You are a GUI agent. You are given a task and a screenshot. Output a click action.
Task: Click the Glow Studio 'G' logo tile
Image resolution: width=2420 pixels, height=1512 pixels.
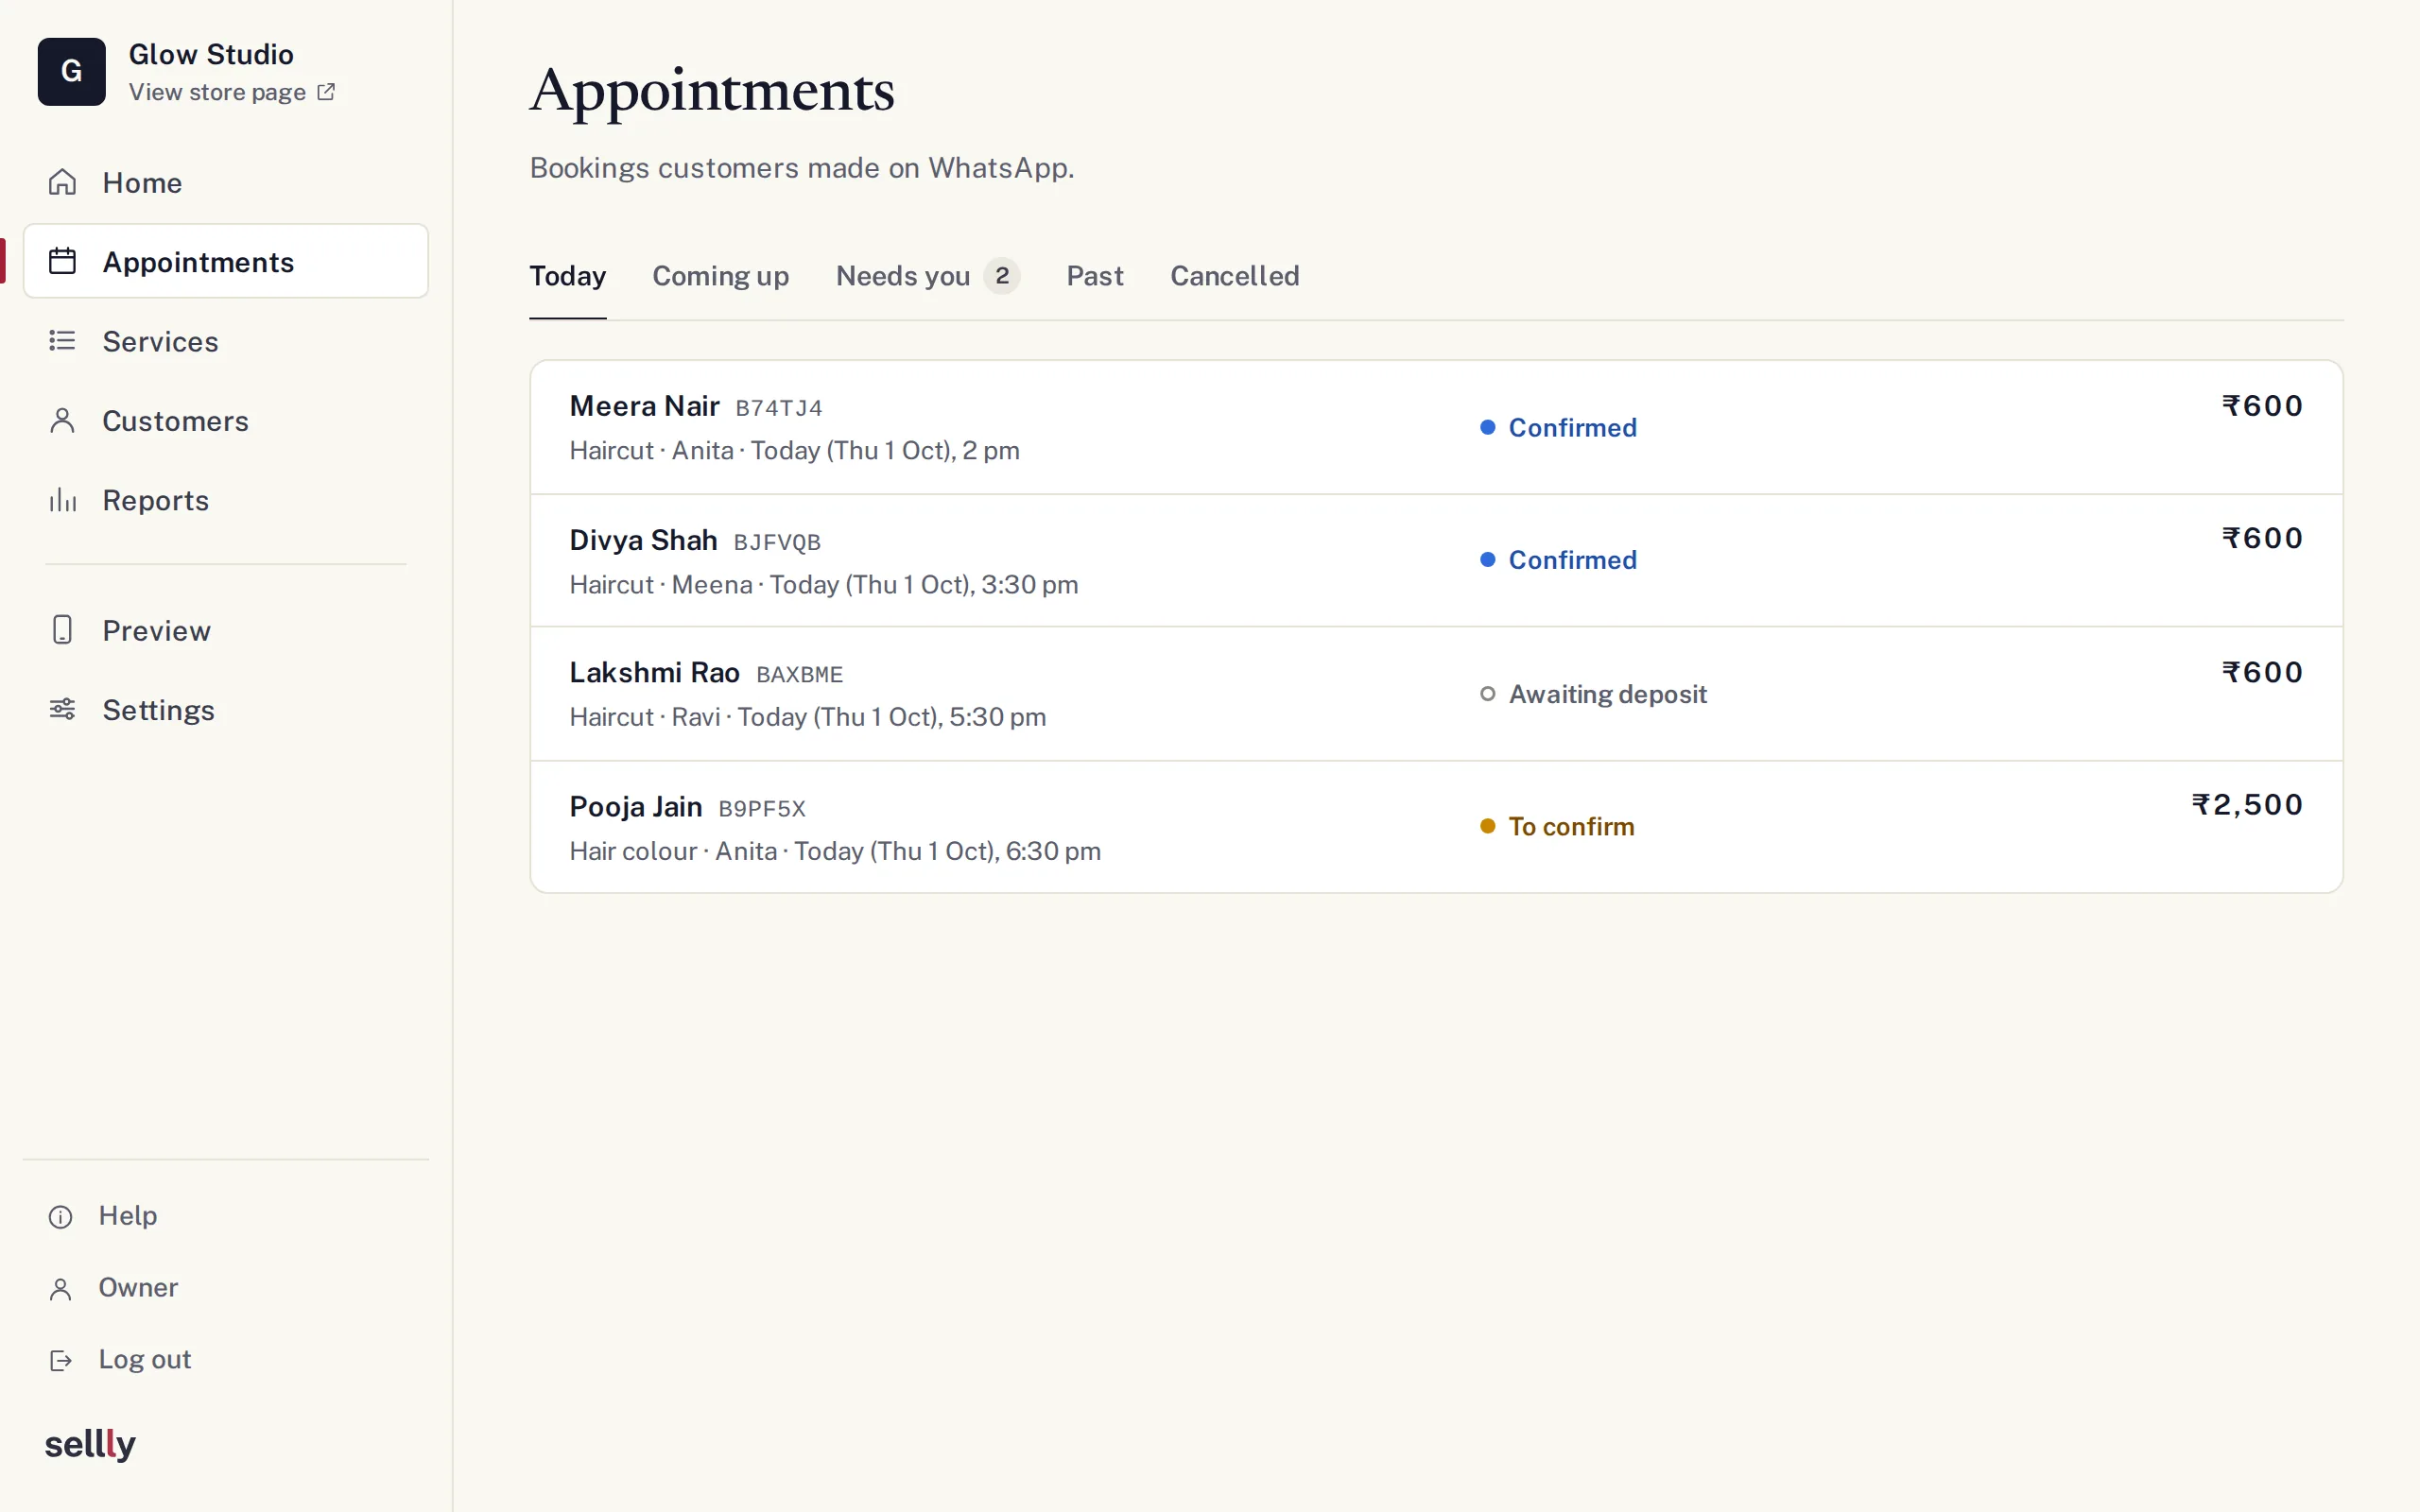point(71,72)
